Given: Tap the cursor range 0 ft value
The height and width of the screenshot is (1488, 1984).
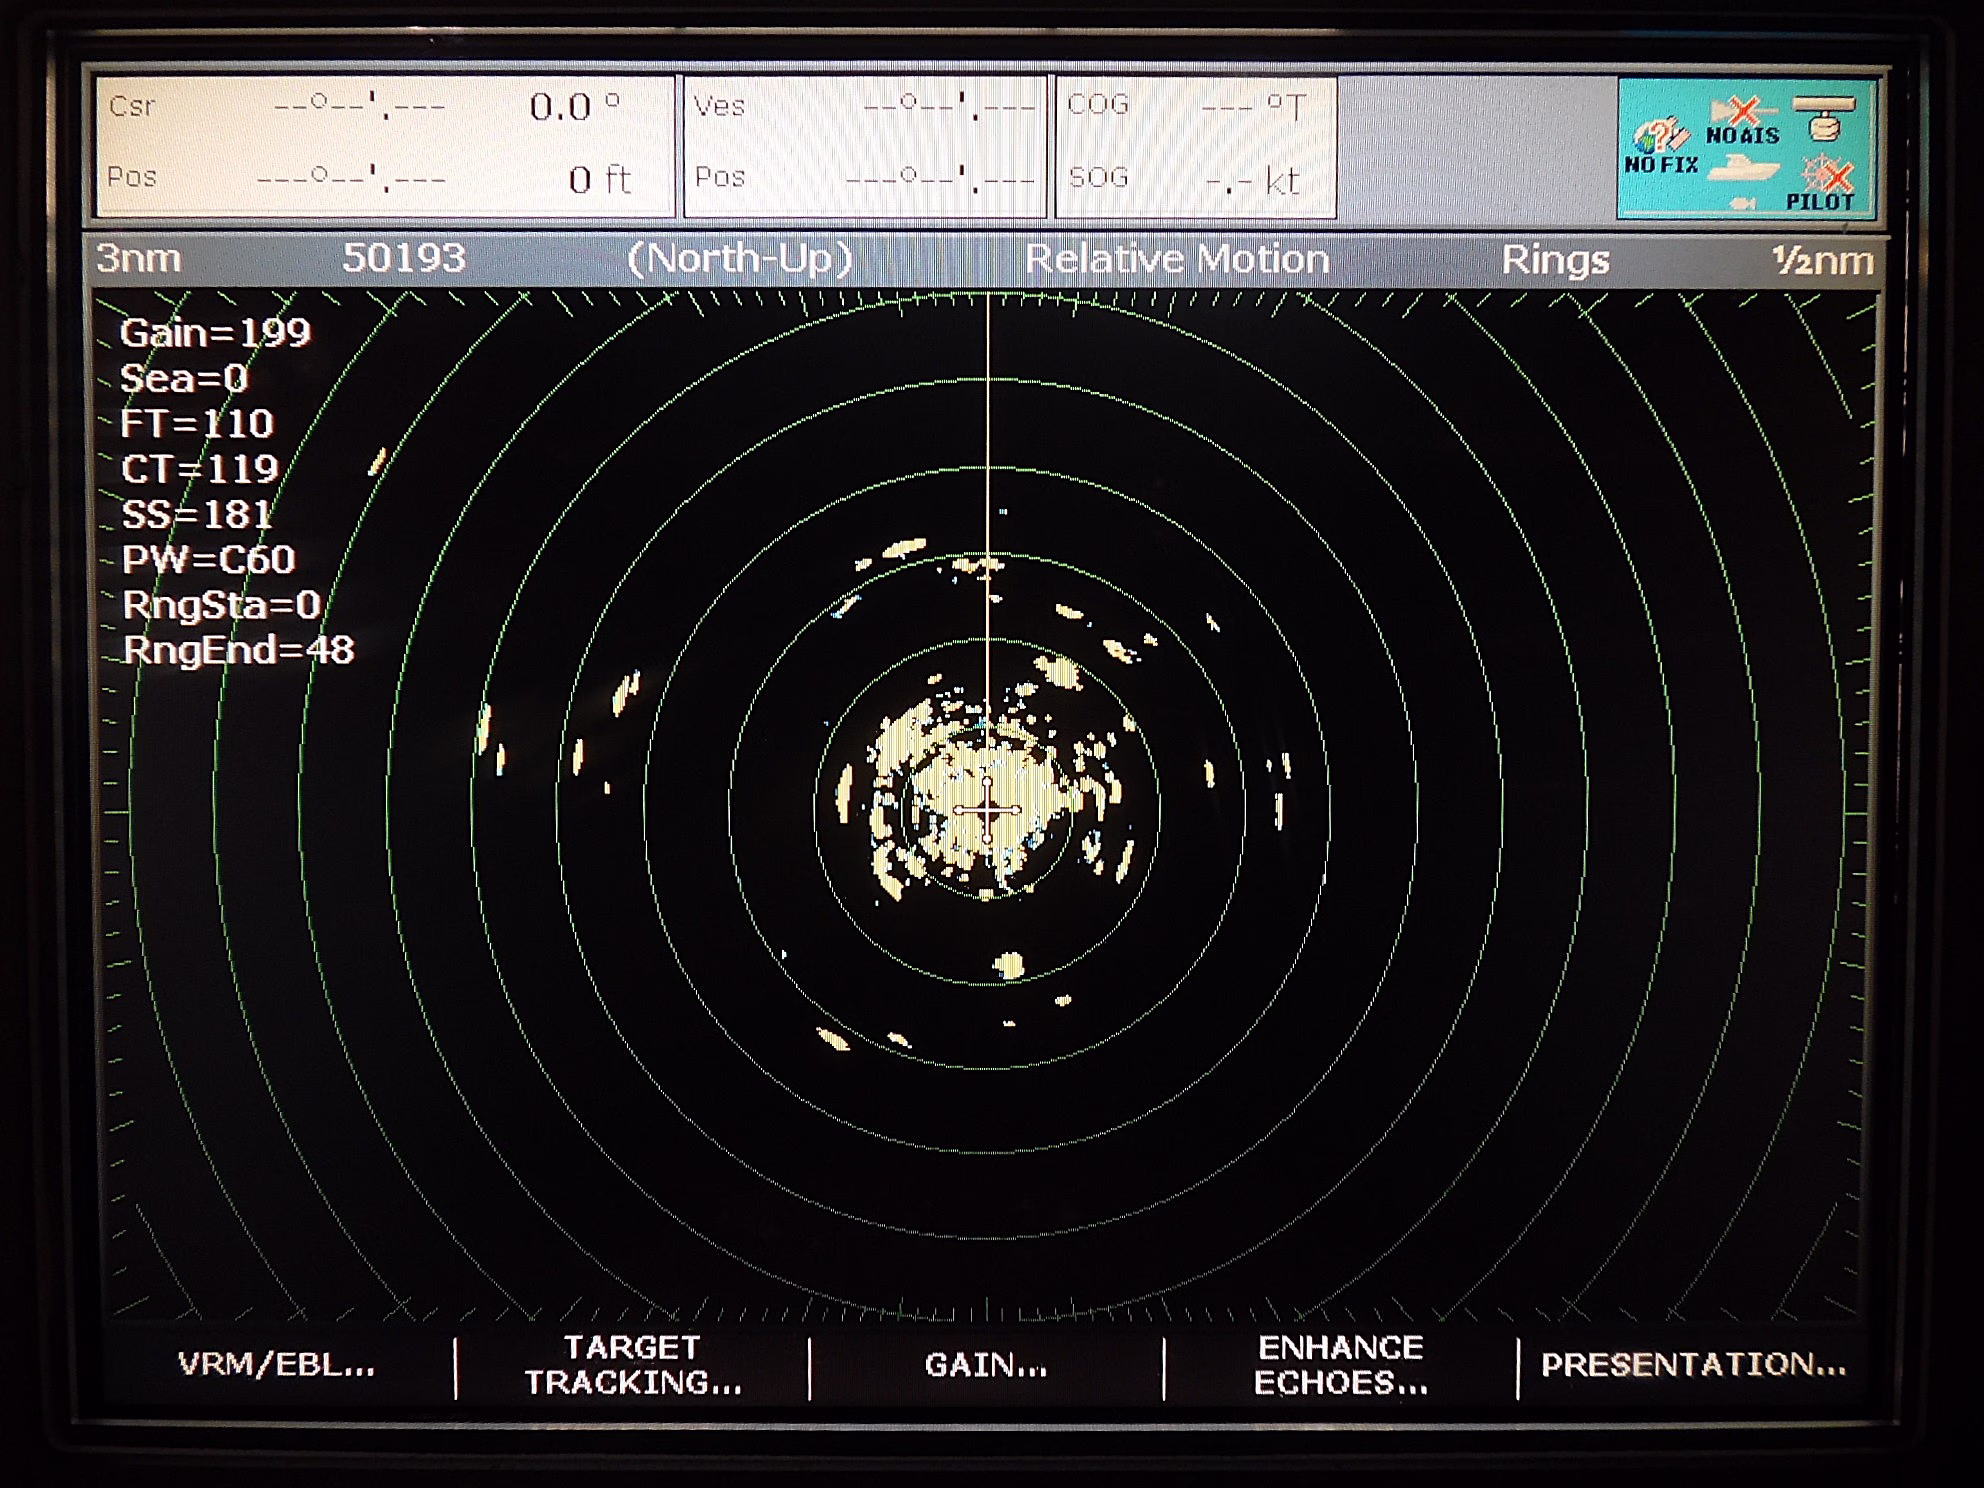Looking at the screenshot, I should [599, 180].
